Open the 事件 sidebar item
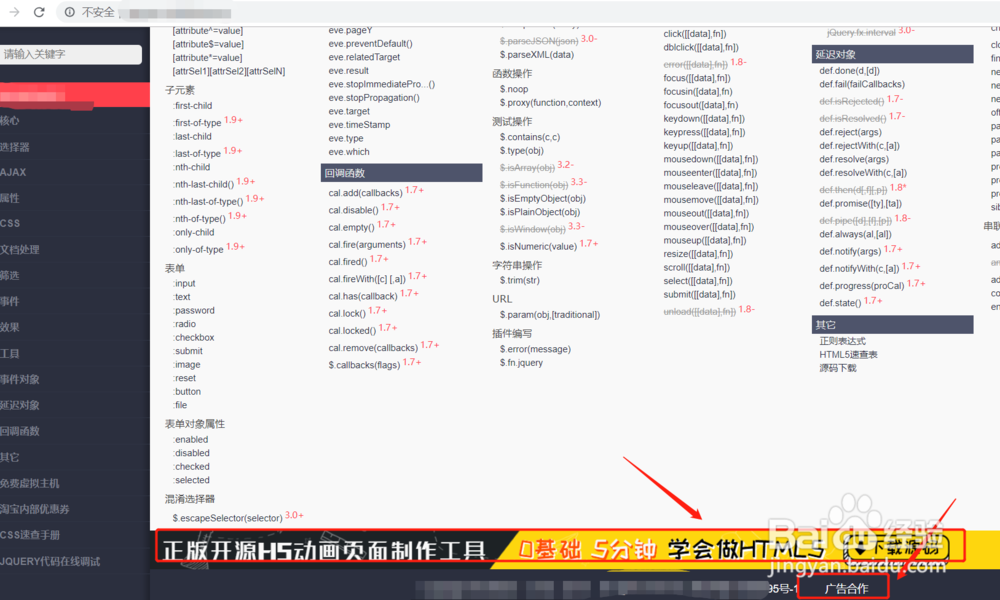The width and height of the screenshot is (1000, 600). coord(10,301)
